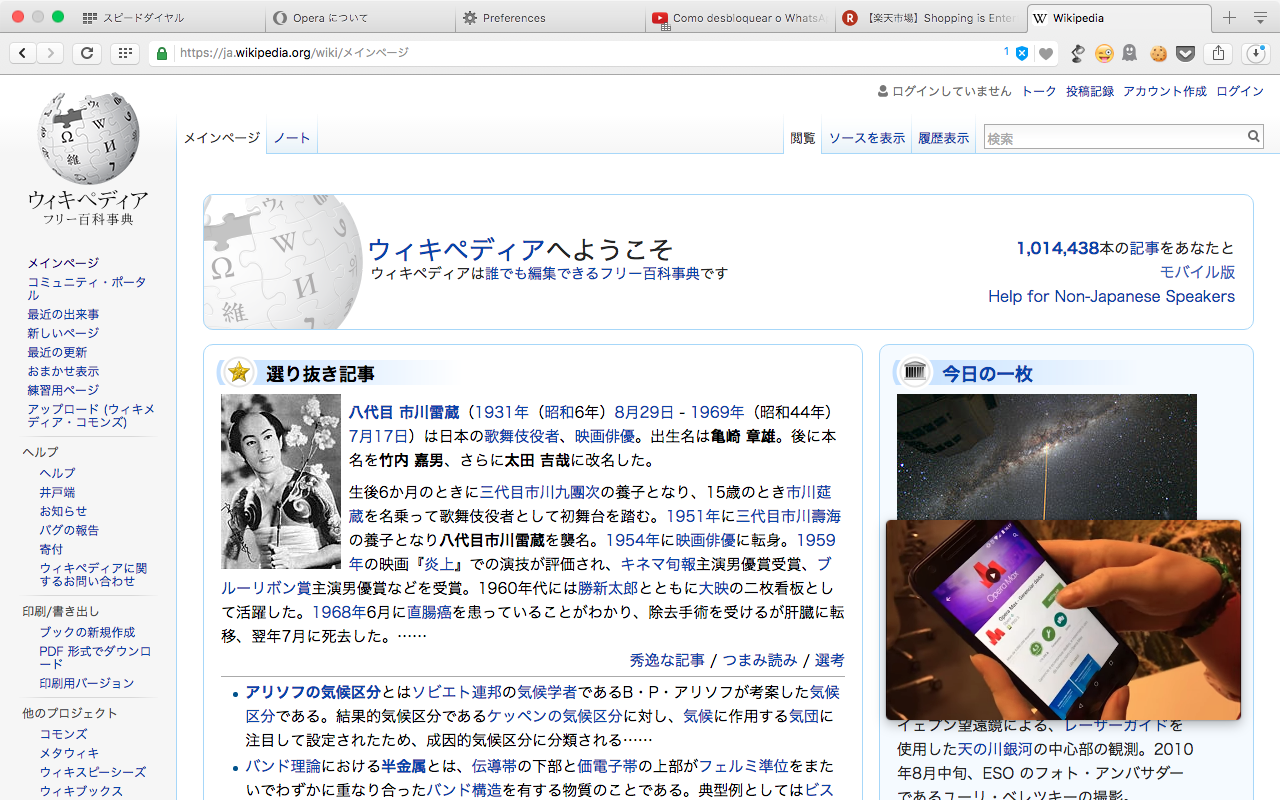Open the winking emoji extension
This screenshot has height=800, width=1280.
tap(1104, 53)
